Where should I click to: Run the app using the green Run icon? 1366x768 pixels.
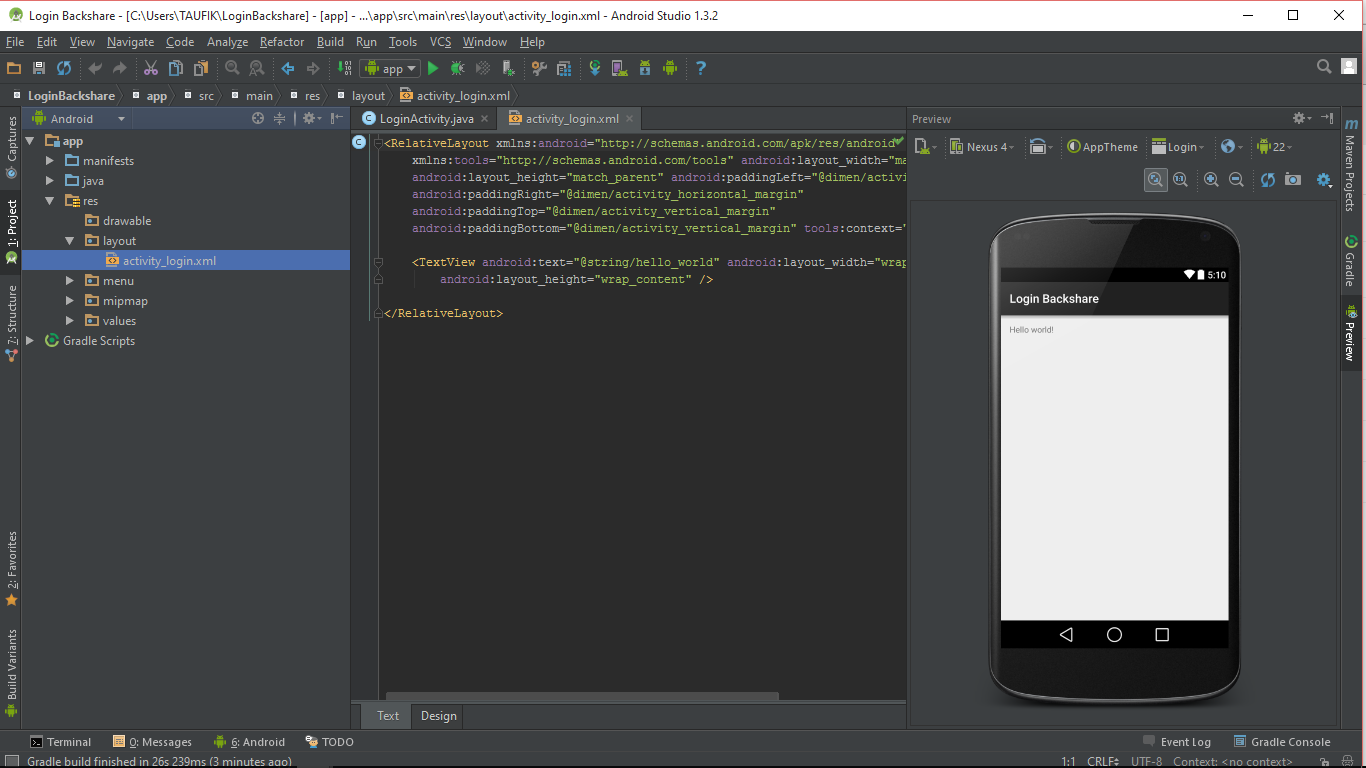pyautogui.click(x=433, y=68)
